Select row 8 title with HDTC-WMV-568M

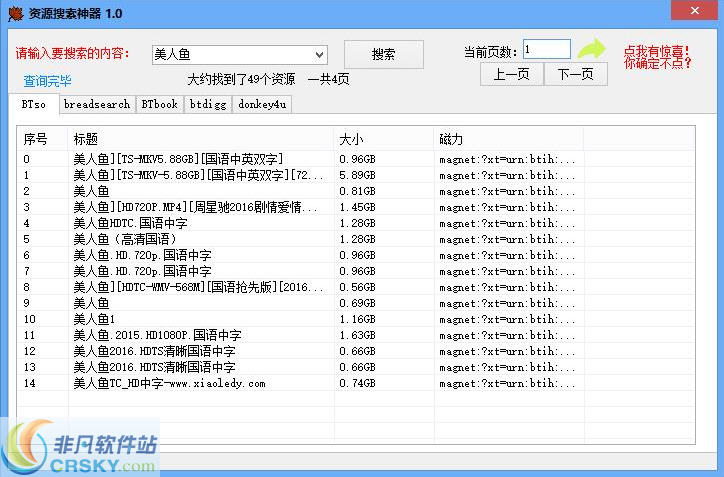point(198,287)
